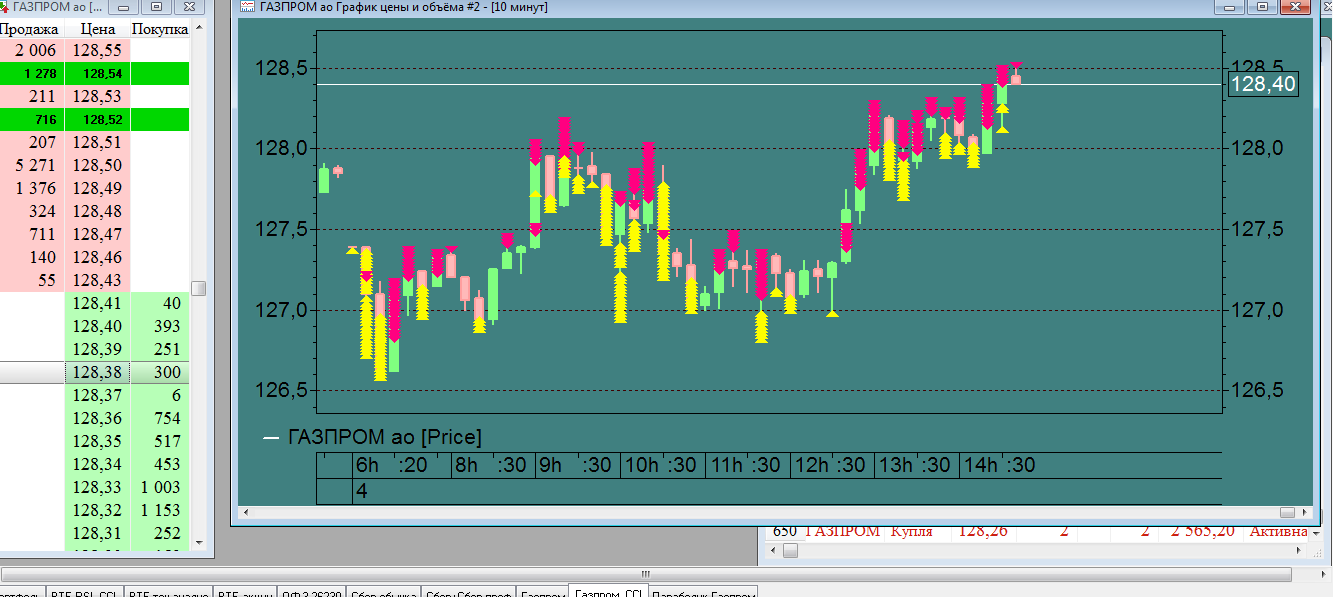Select the 128,55 price cell
This screenshot has height=597, width=1333.
[x=97, y=50]
